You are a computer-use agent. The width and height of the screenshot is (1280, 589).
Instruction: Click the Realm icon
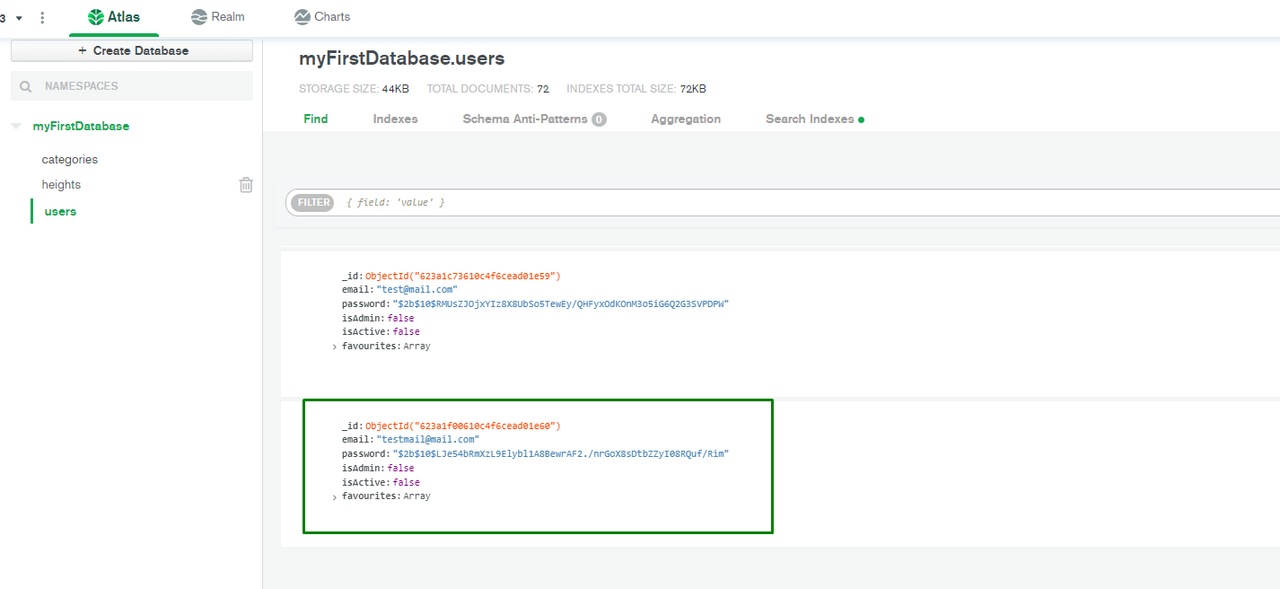(x=199, y=17)
